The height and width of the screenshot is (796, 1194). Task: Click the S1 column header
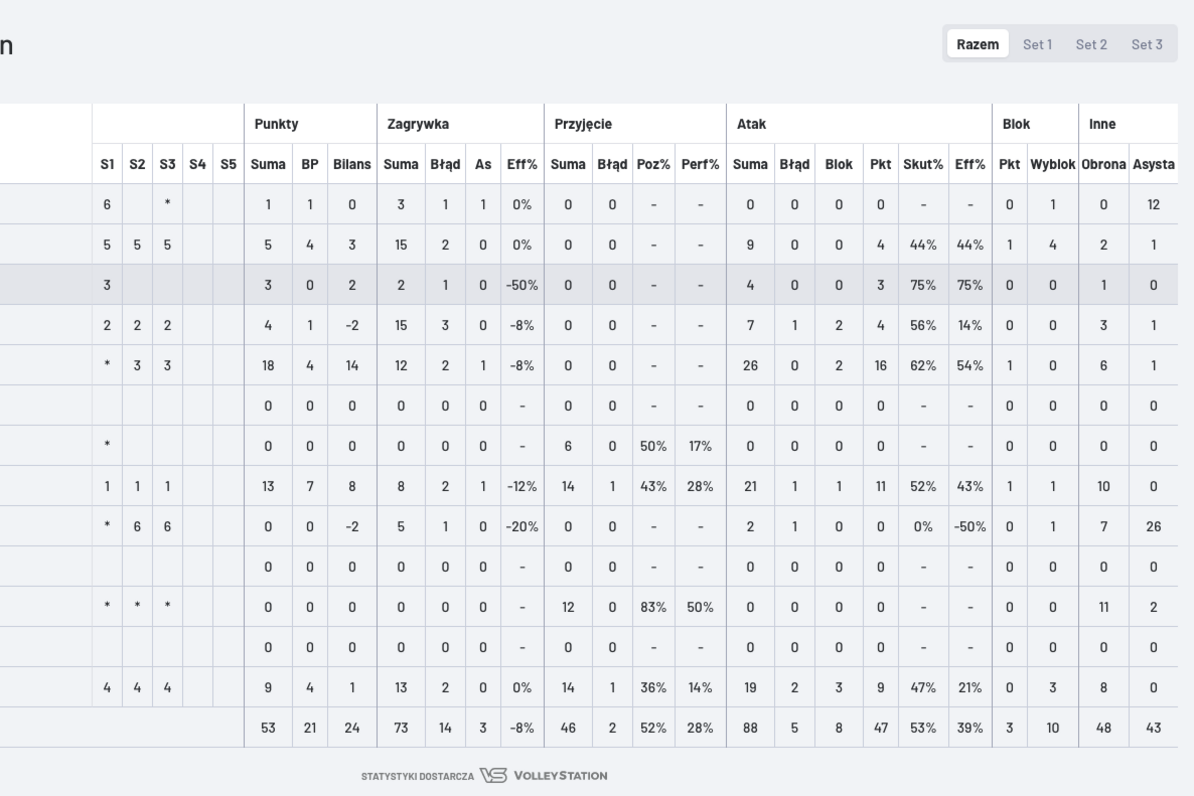[107, 164]
